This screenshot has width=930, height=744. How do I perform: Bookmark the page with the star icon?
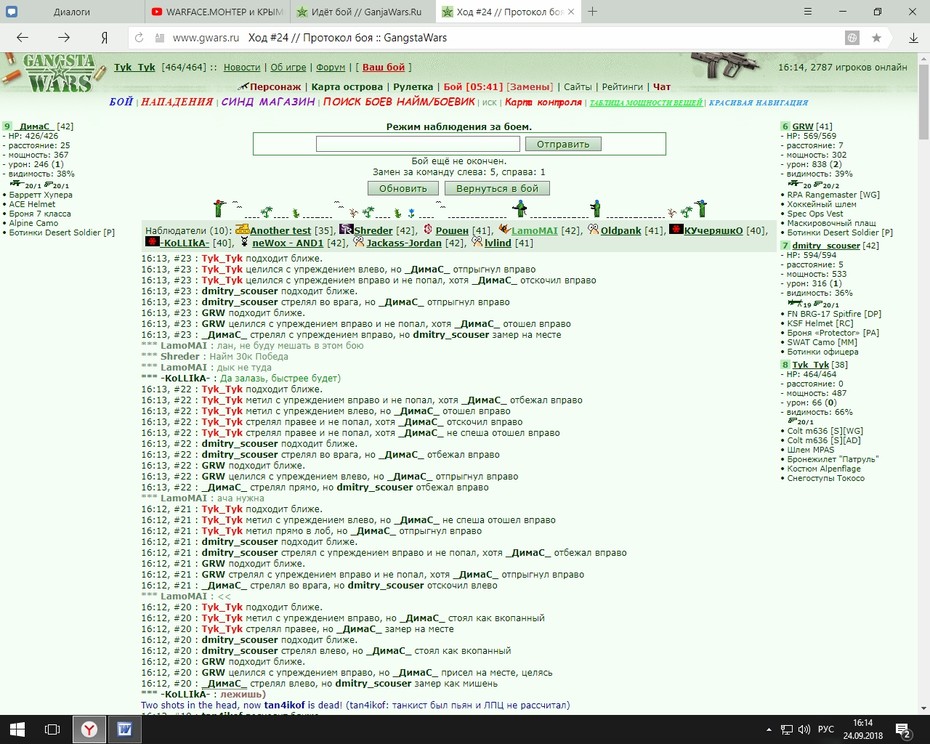876,38
